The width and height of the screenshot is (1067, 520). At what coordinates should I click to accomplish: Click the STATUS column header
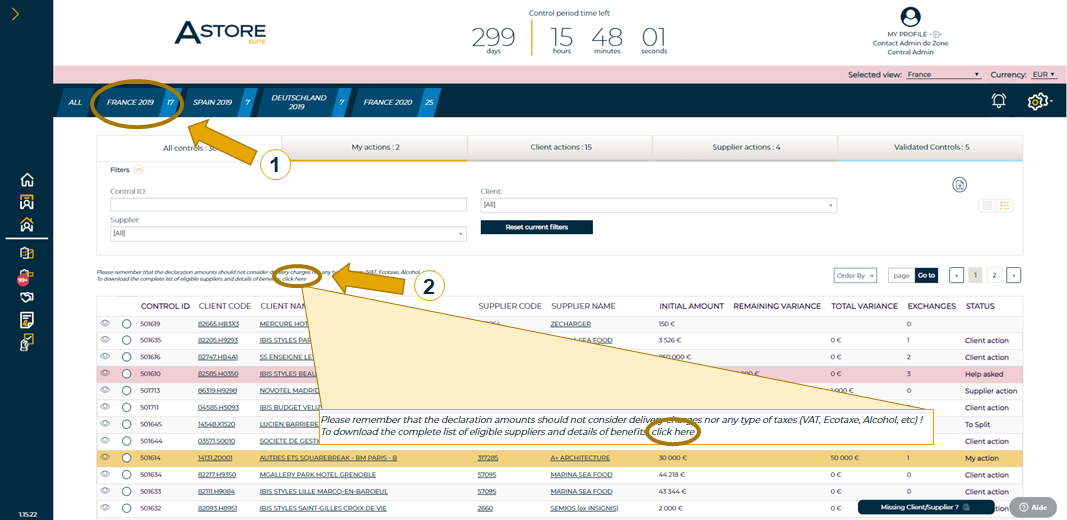[980, 306]
